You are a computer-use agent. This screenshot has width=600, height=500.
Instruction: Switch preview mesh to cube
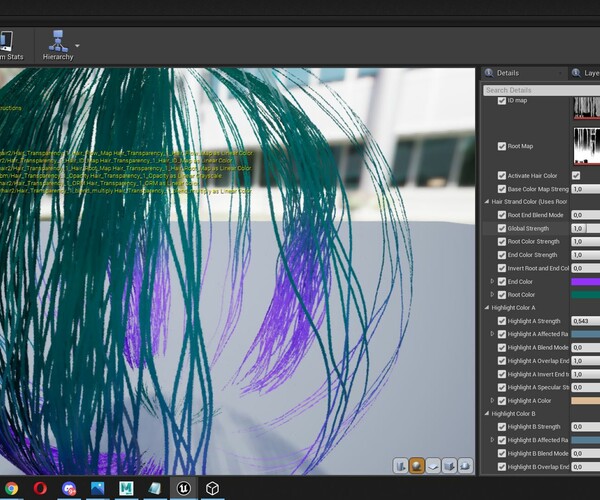point(449,466)
